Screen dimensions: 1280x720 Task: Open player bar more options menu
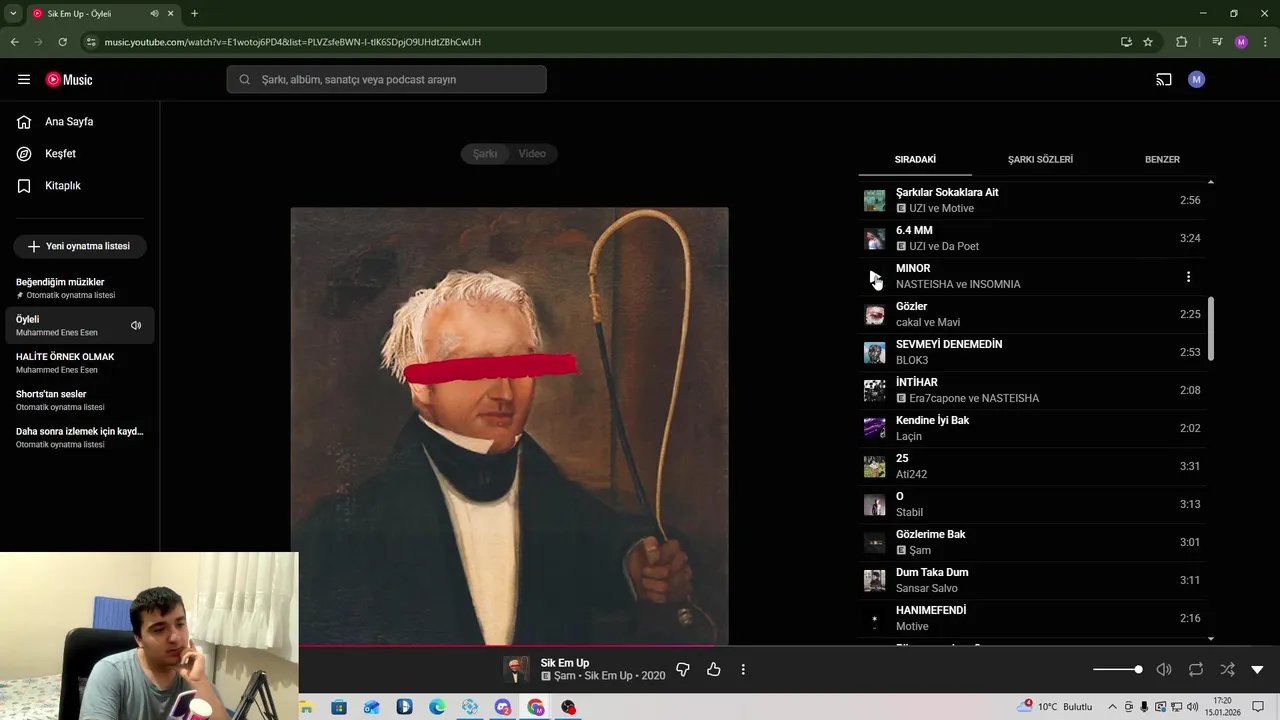pos(743,670)
